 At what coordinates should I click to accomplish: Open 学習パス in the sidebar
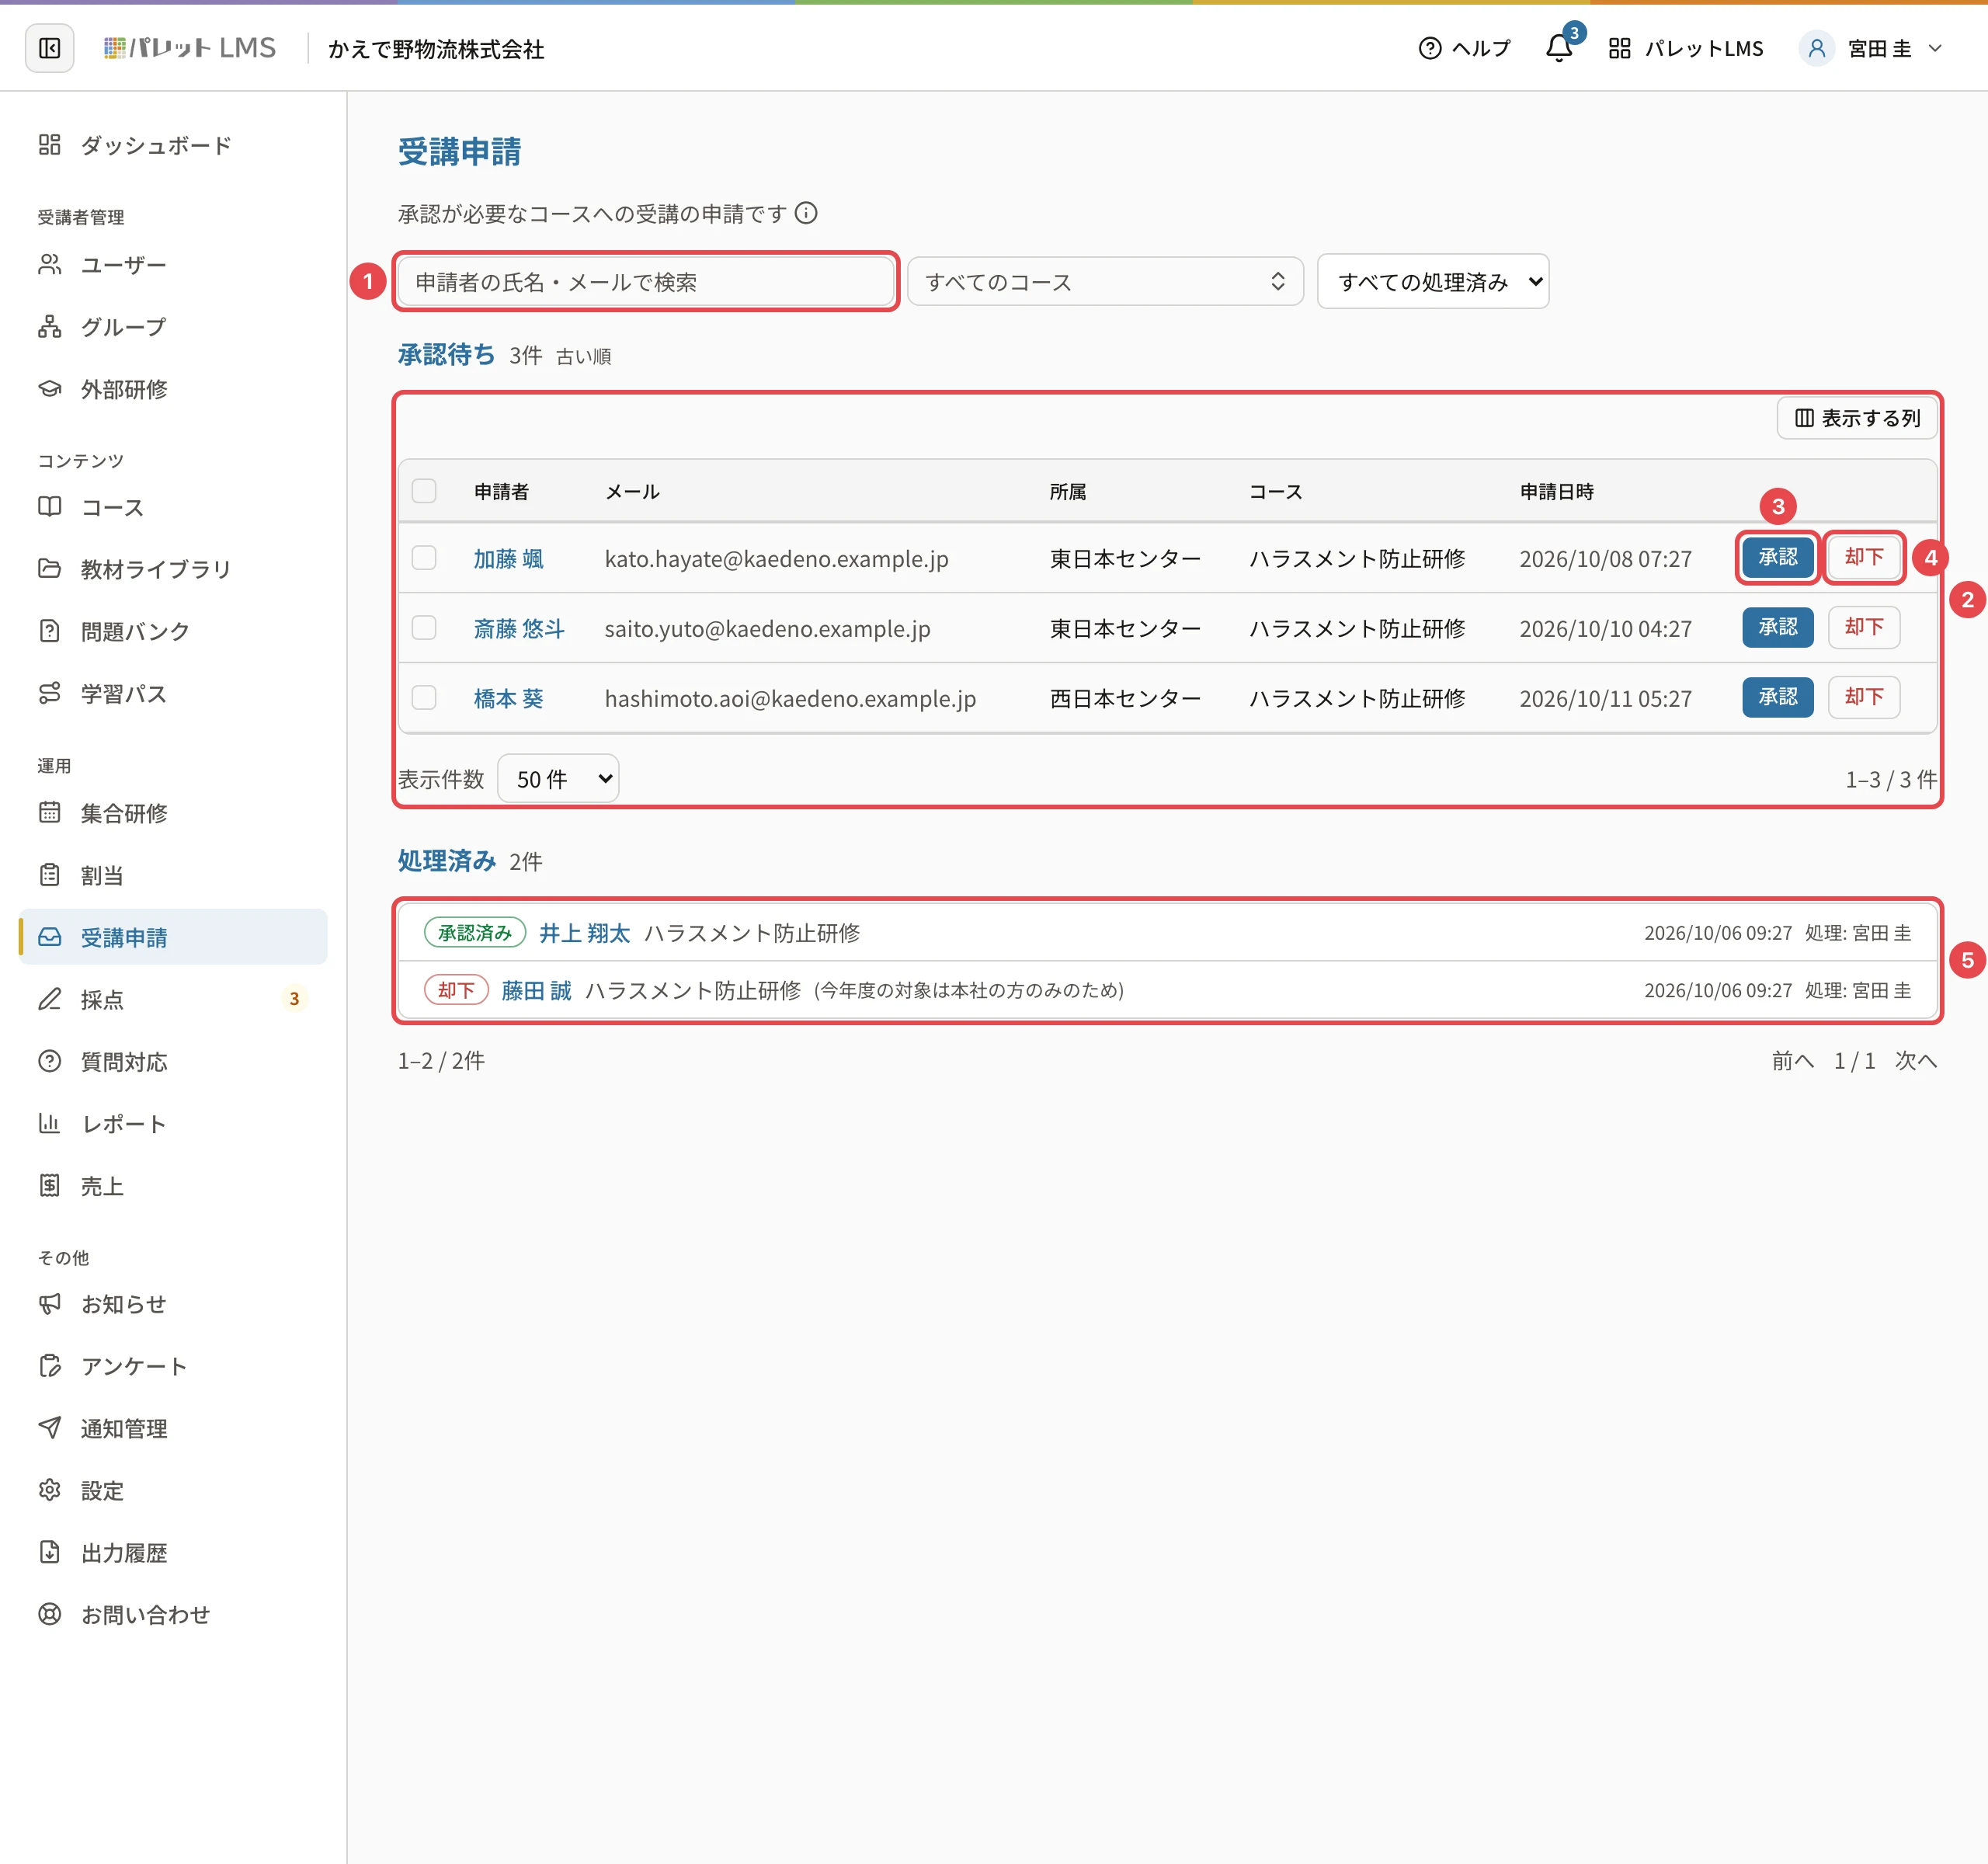tap(173, 693)
